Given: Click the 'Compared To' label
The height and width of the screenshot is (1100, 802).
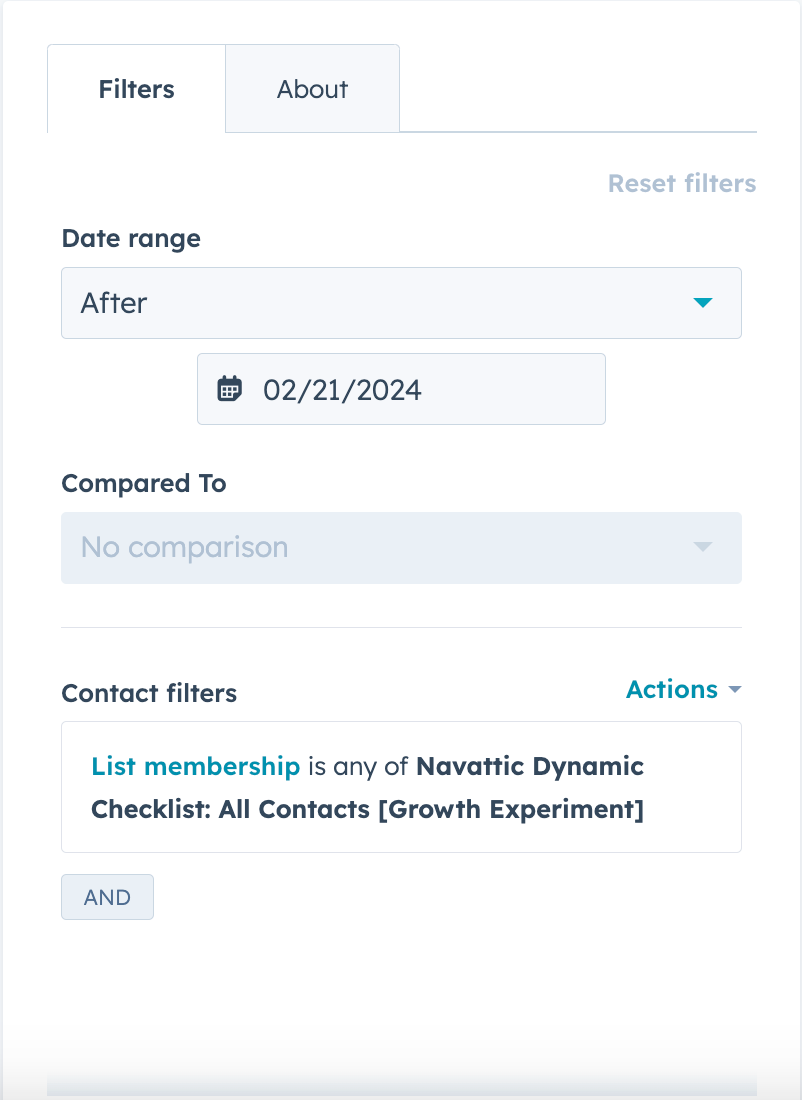Looking at the screenshot, I should pyautogui.click(x=144, y=484).
